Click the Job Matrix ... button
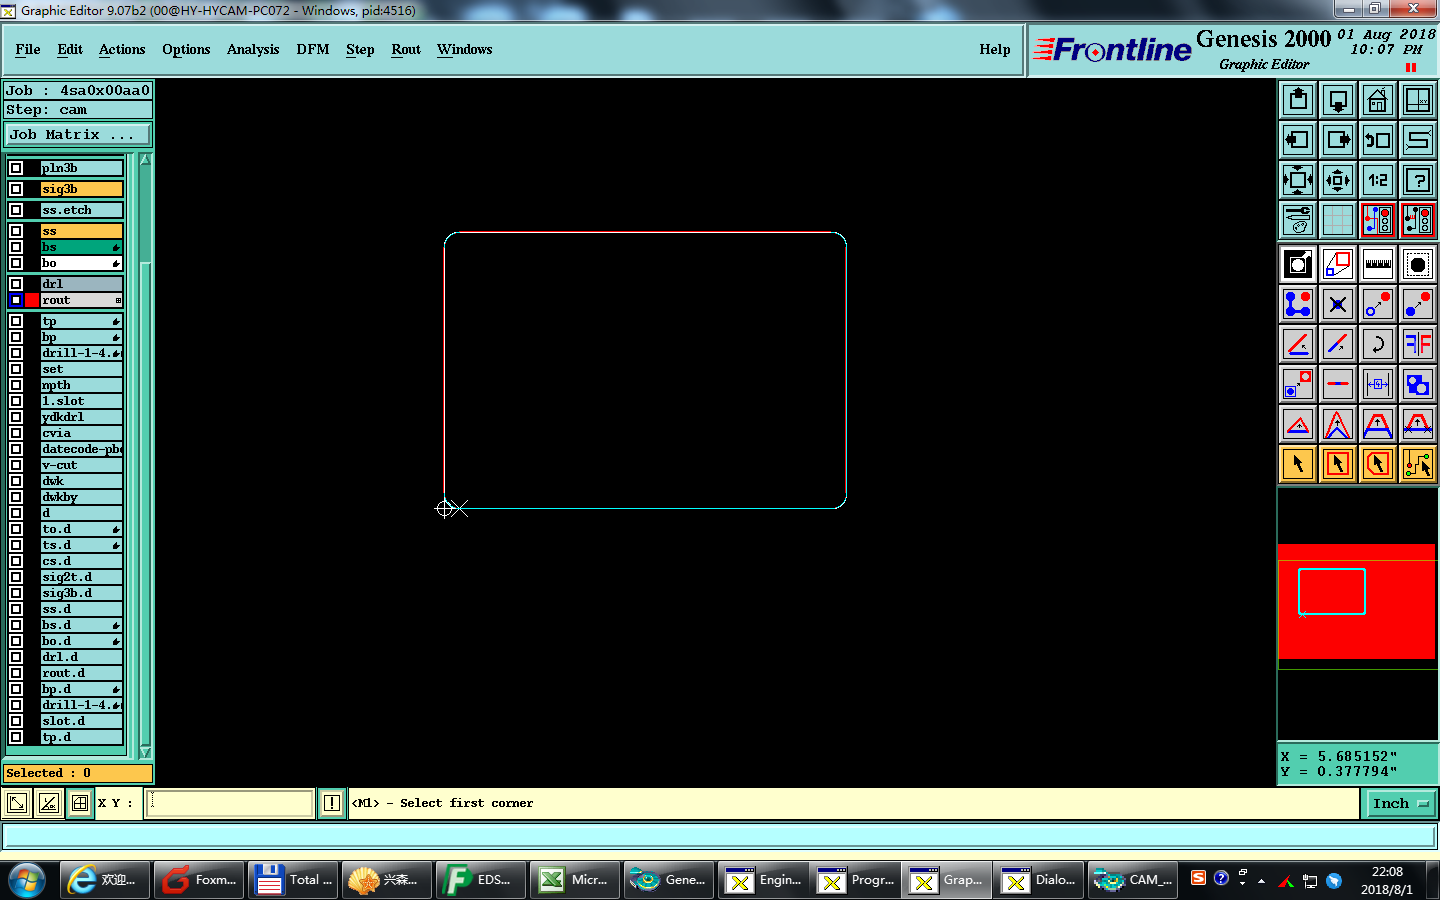 (x=78, y=134)
